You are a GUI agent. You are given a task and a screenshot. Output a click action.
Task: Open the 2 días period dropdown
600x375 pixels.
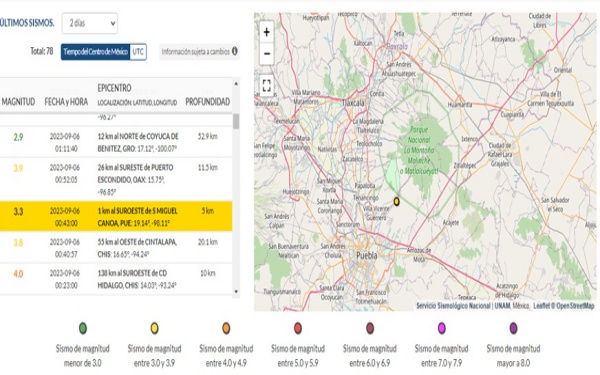pyautogui.click(x=90, y=23)
